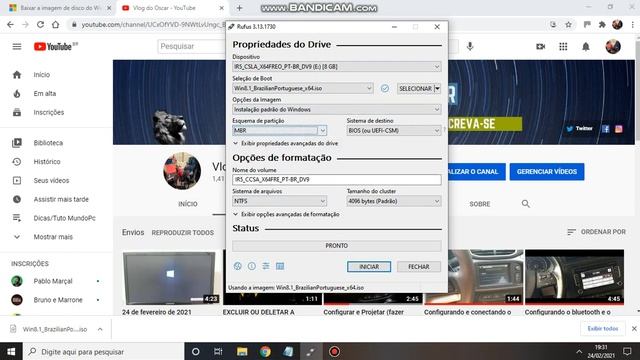Open Sistema de arquivos NTFS dropdown
Viewport: 640px width, 360px height.
tap(280, 201)
